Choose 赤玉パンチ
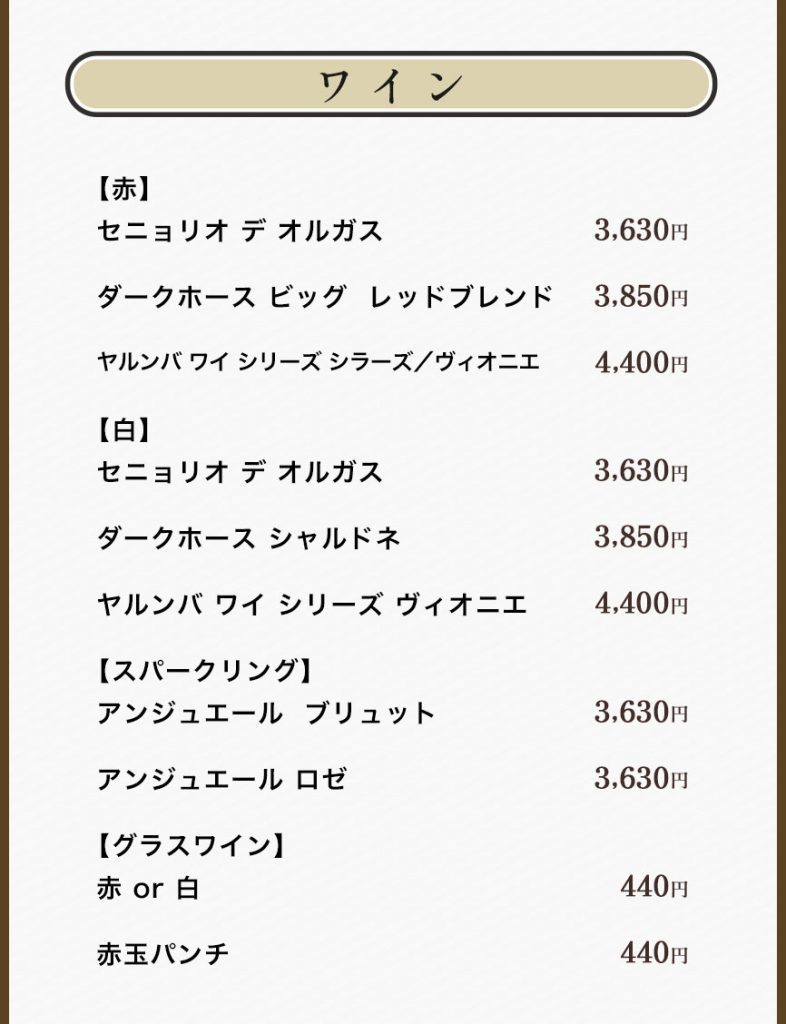786x1024 pixels. tap(163, 954)
